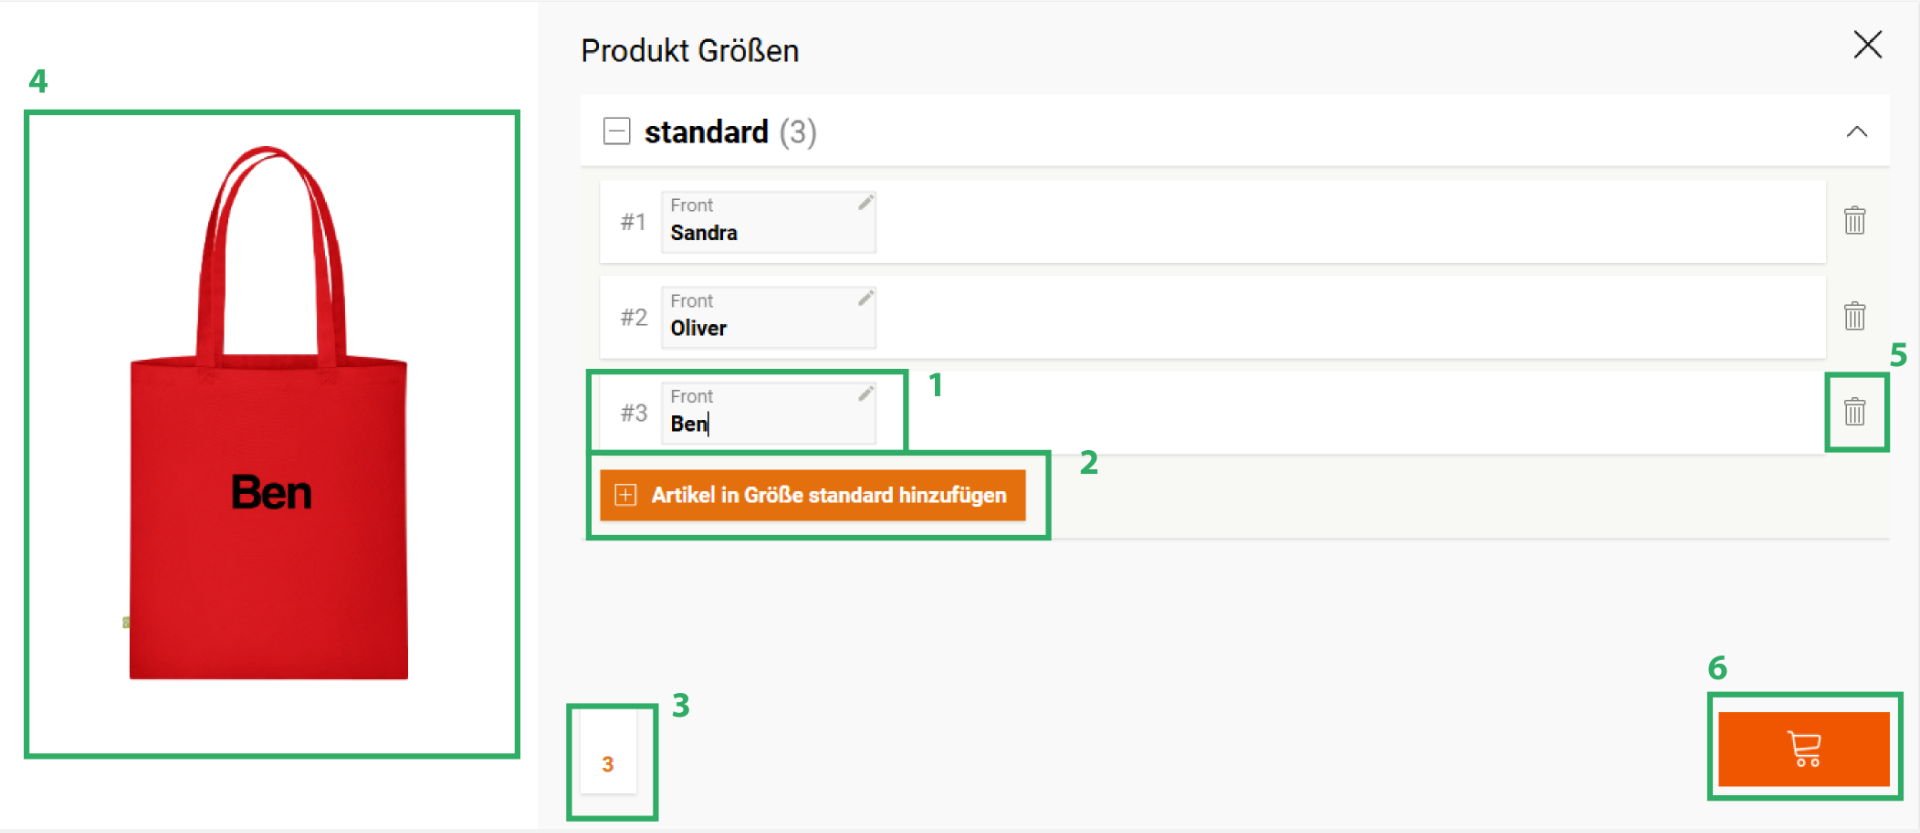
Task: Remove item #3 using the trash icon
Action: click(x=1854, y=411)
